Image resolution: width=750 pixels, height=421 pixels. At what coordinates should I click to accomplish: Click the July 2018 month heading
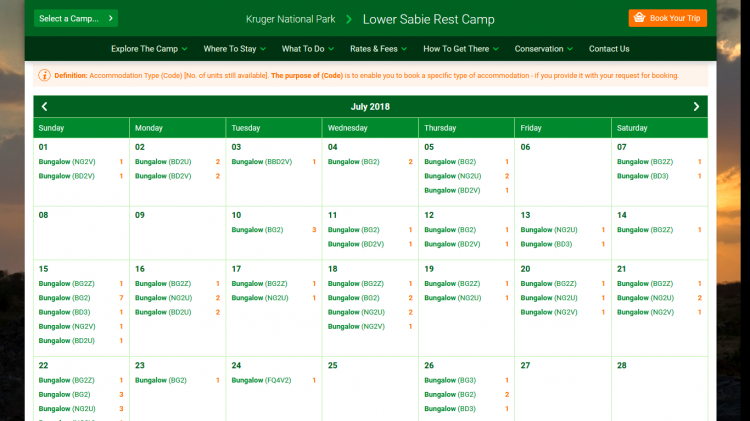pyautogui.click(x=370, y=107)
